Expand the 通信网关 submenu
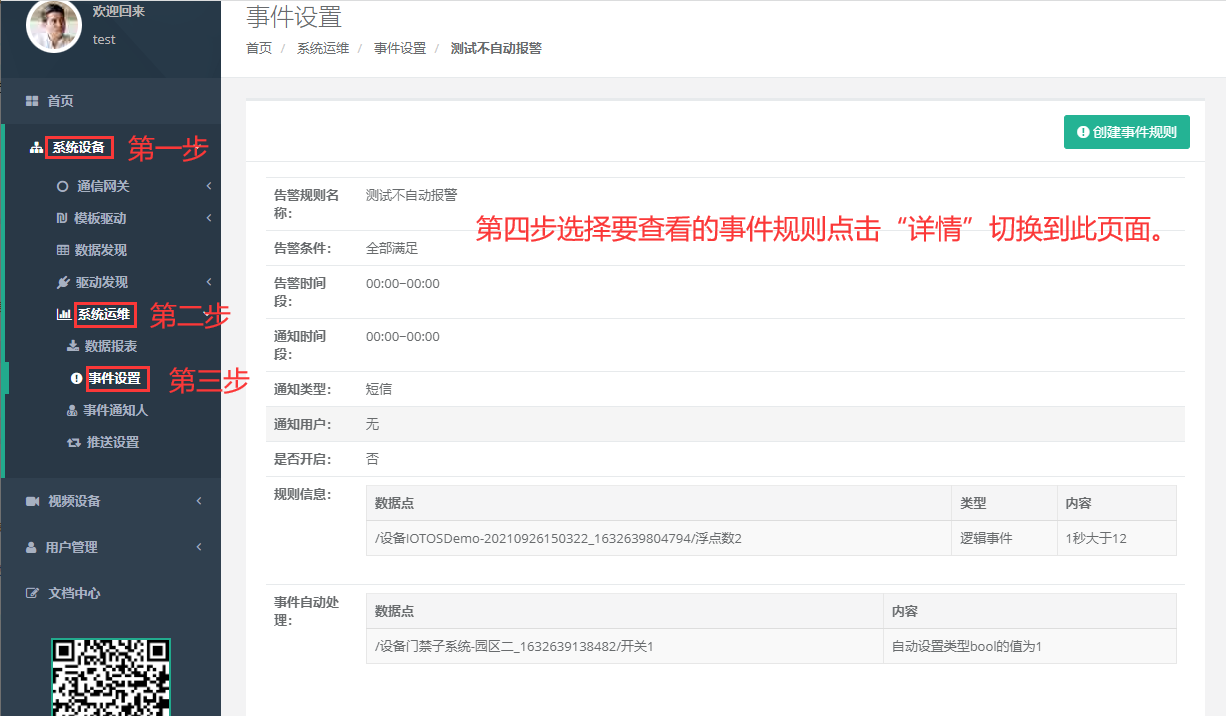Viewport: 1226px width, 716px height. click(x=208, y=186)
